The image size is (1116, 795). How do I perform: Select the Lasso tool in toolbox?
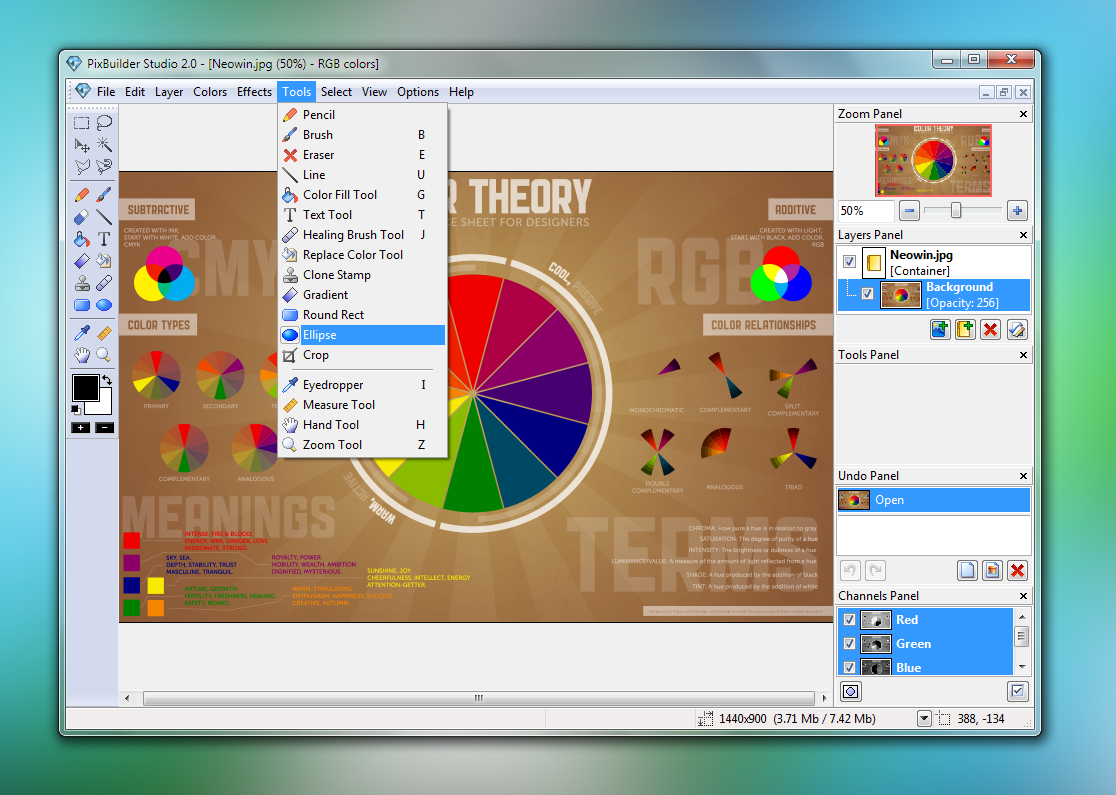[x=104, y=123]
